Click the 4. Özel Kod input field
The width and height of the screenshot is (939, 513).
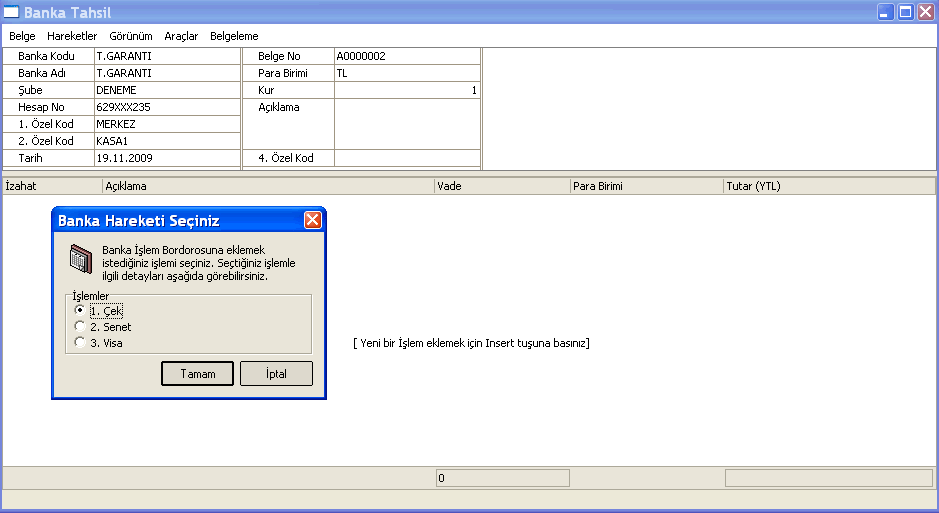click(407, 158)
